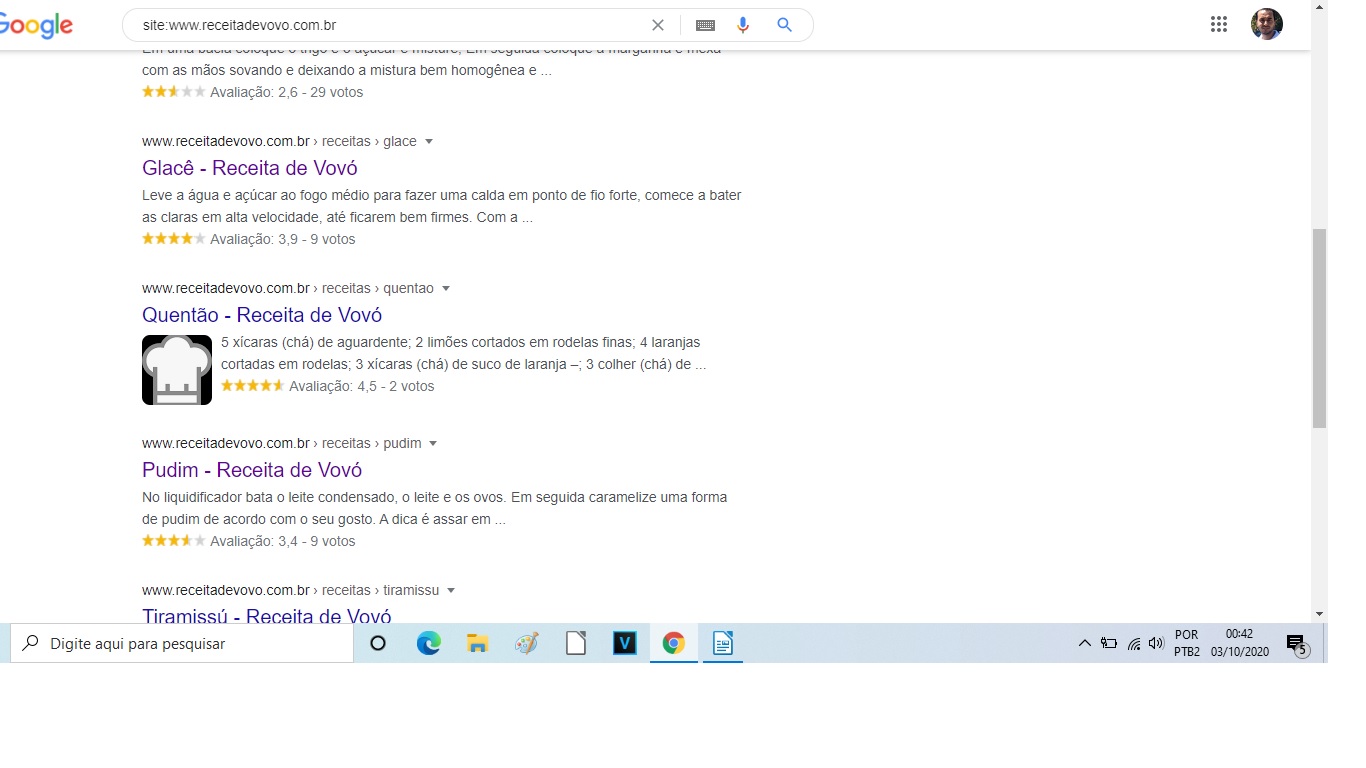Open the Quentão - Receita de Vovó result
The height and width of the screenshot is (768, 1366).
click(x=262, y=315)
